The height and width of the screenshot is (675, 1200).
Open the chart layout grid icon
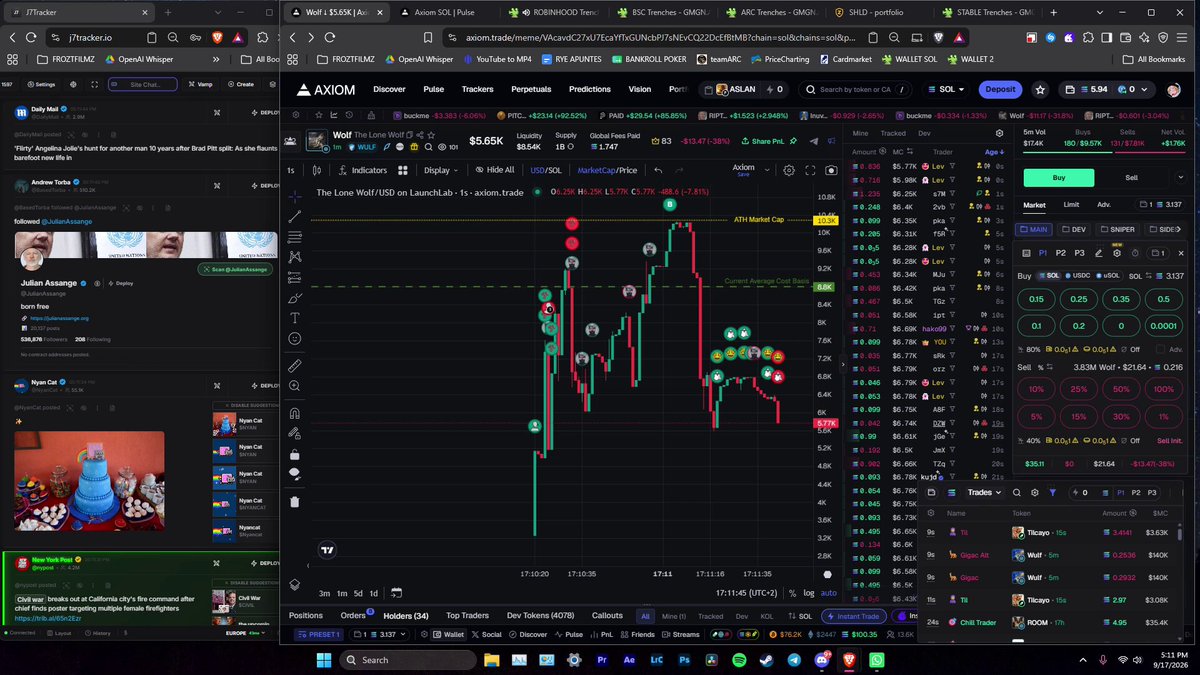point(403,170)
